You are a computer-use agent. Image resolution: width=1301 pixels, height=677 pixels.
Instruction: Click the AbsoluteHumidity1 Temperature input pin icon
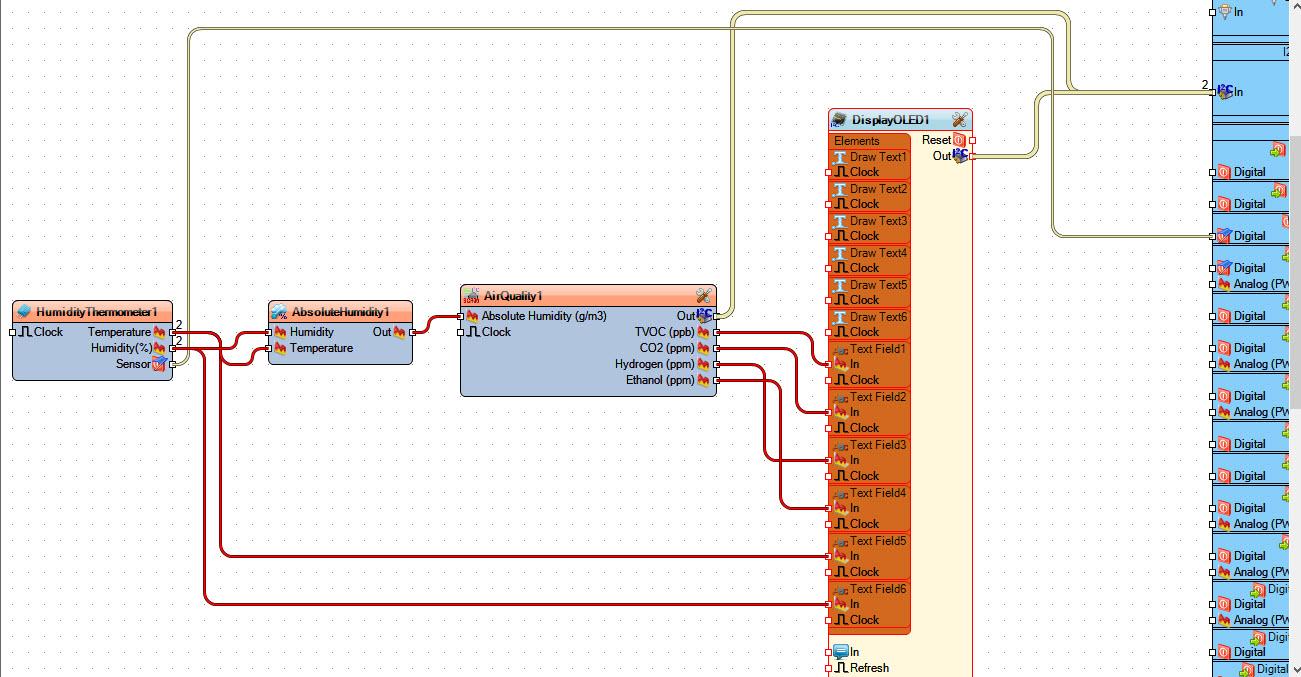coord(281,348)
